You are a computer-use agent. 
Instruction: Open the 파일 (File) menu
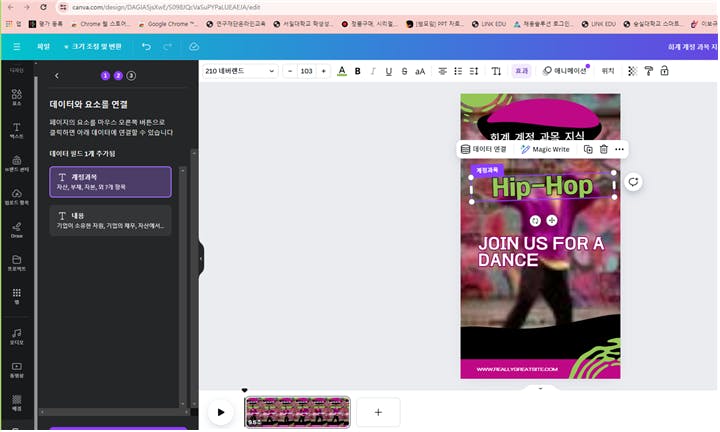pyautogui.click(x=43, y=46)
